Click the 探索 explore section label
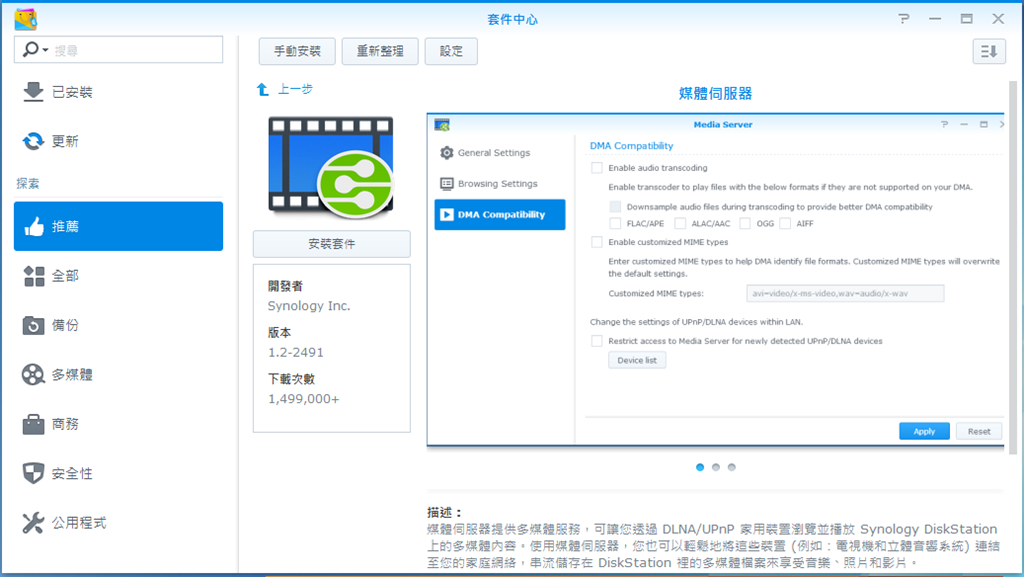1024x577 pixels. (x=27, y=183)
